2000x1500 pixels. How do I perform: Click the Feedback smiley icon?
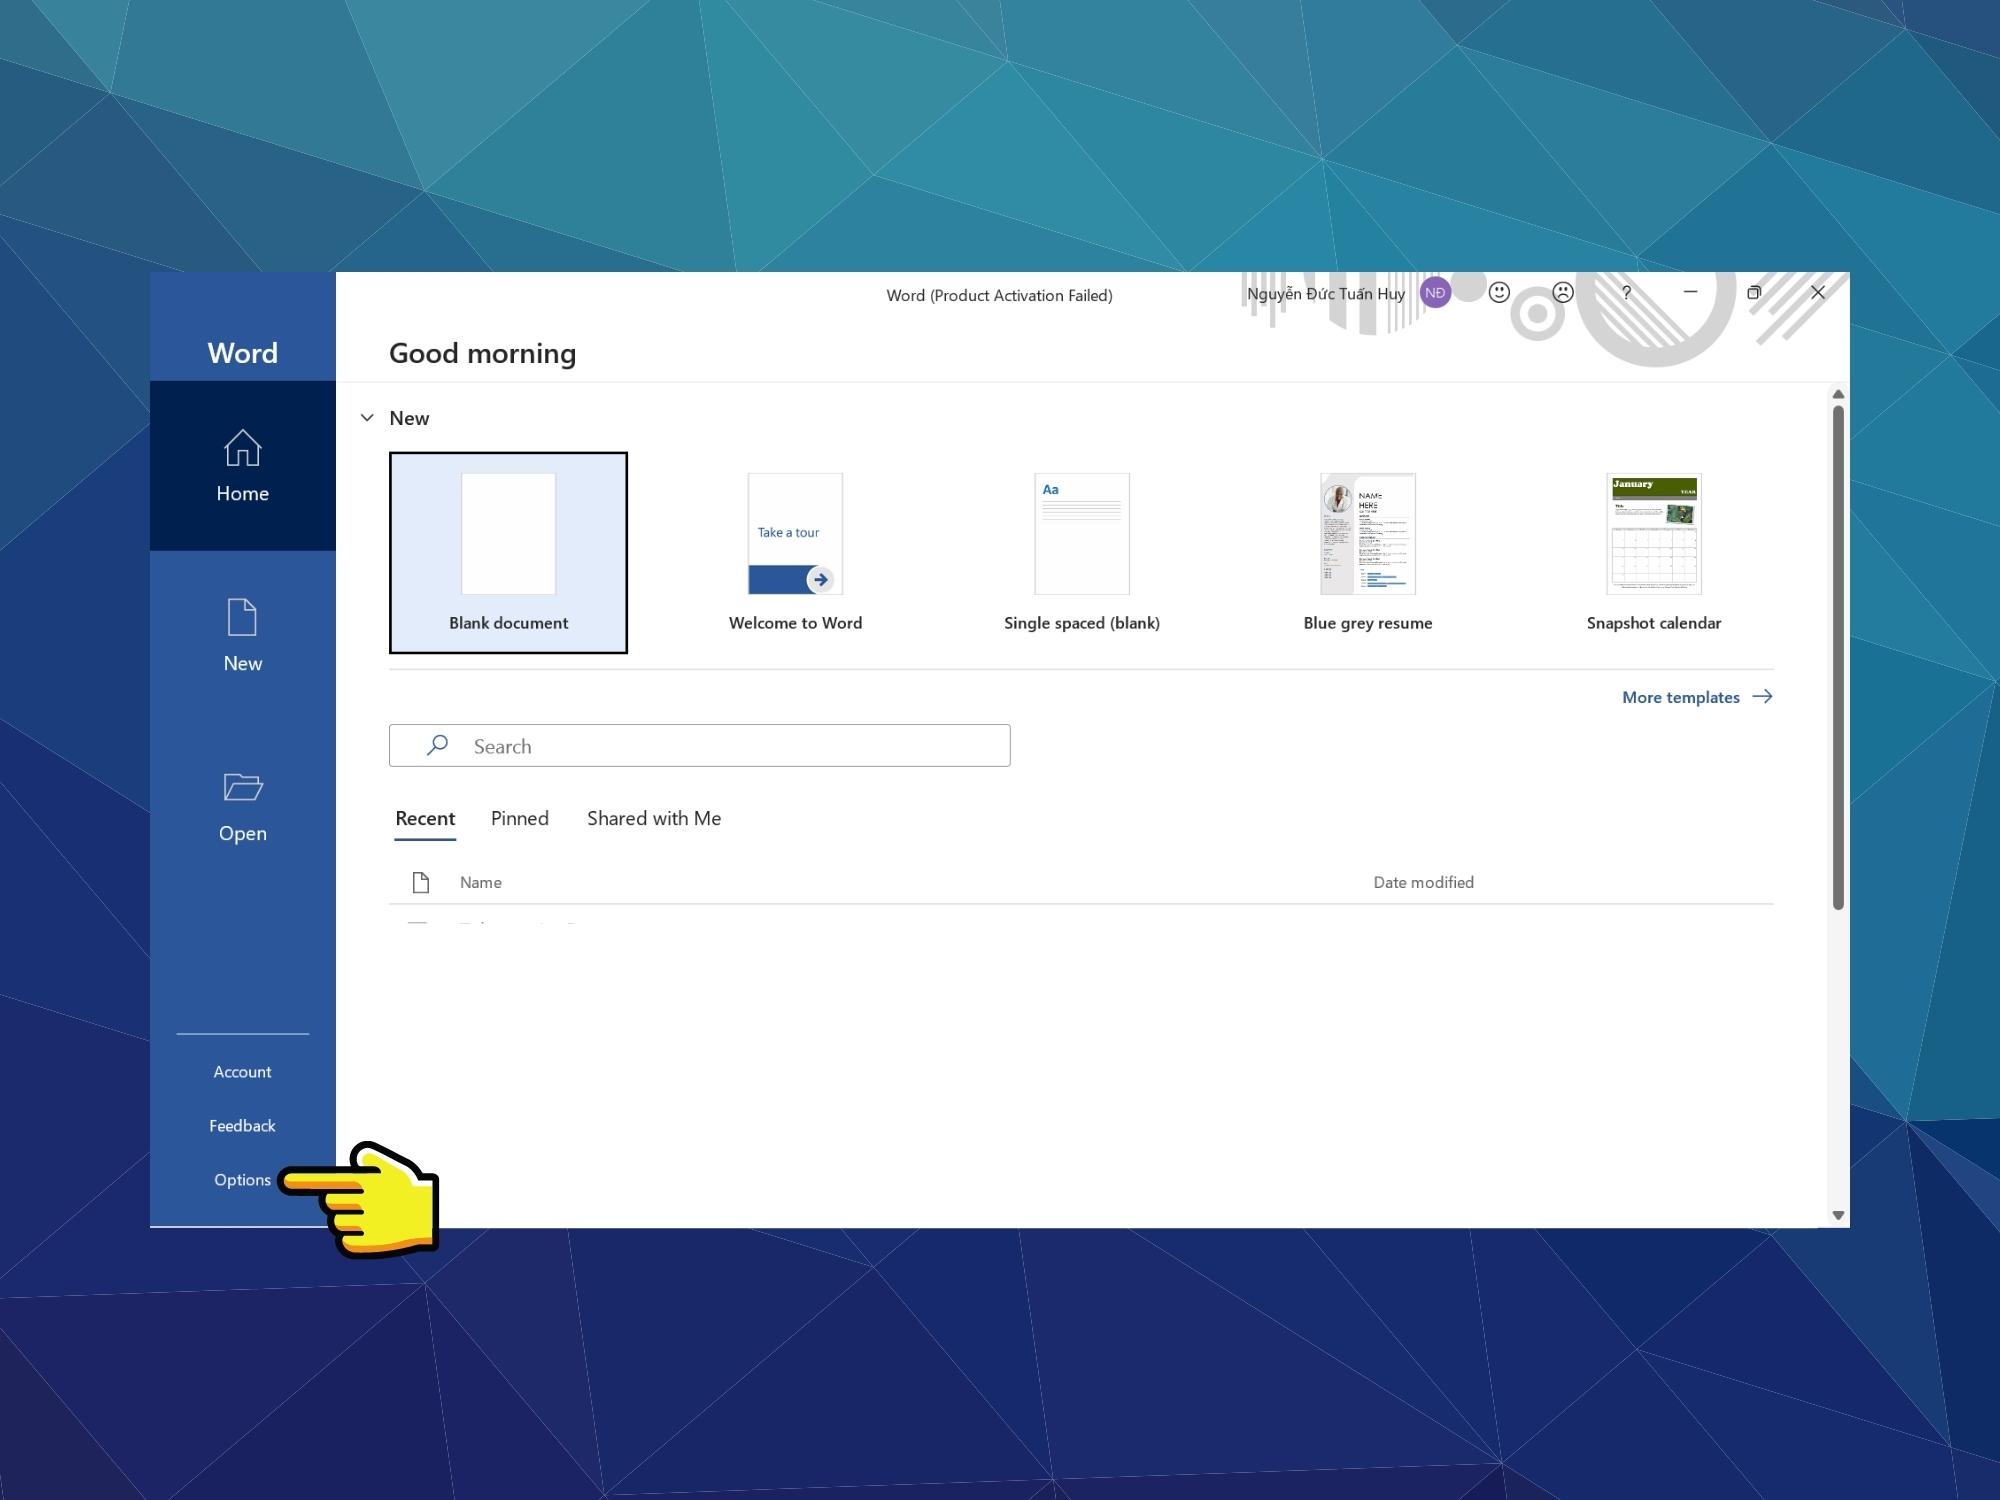[1496, 291]
